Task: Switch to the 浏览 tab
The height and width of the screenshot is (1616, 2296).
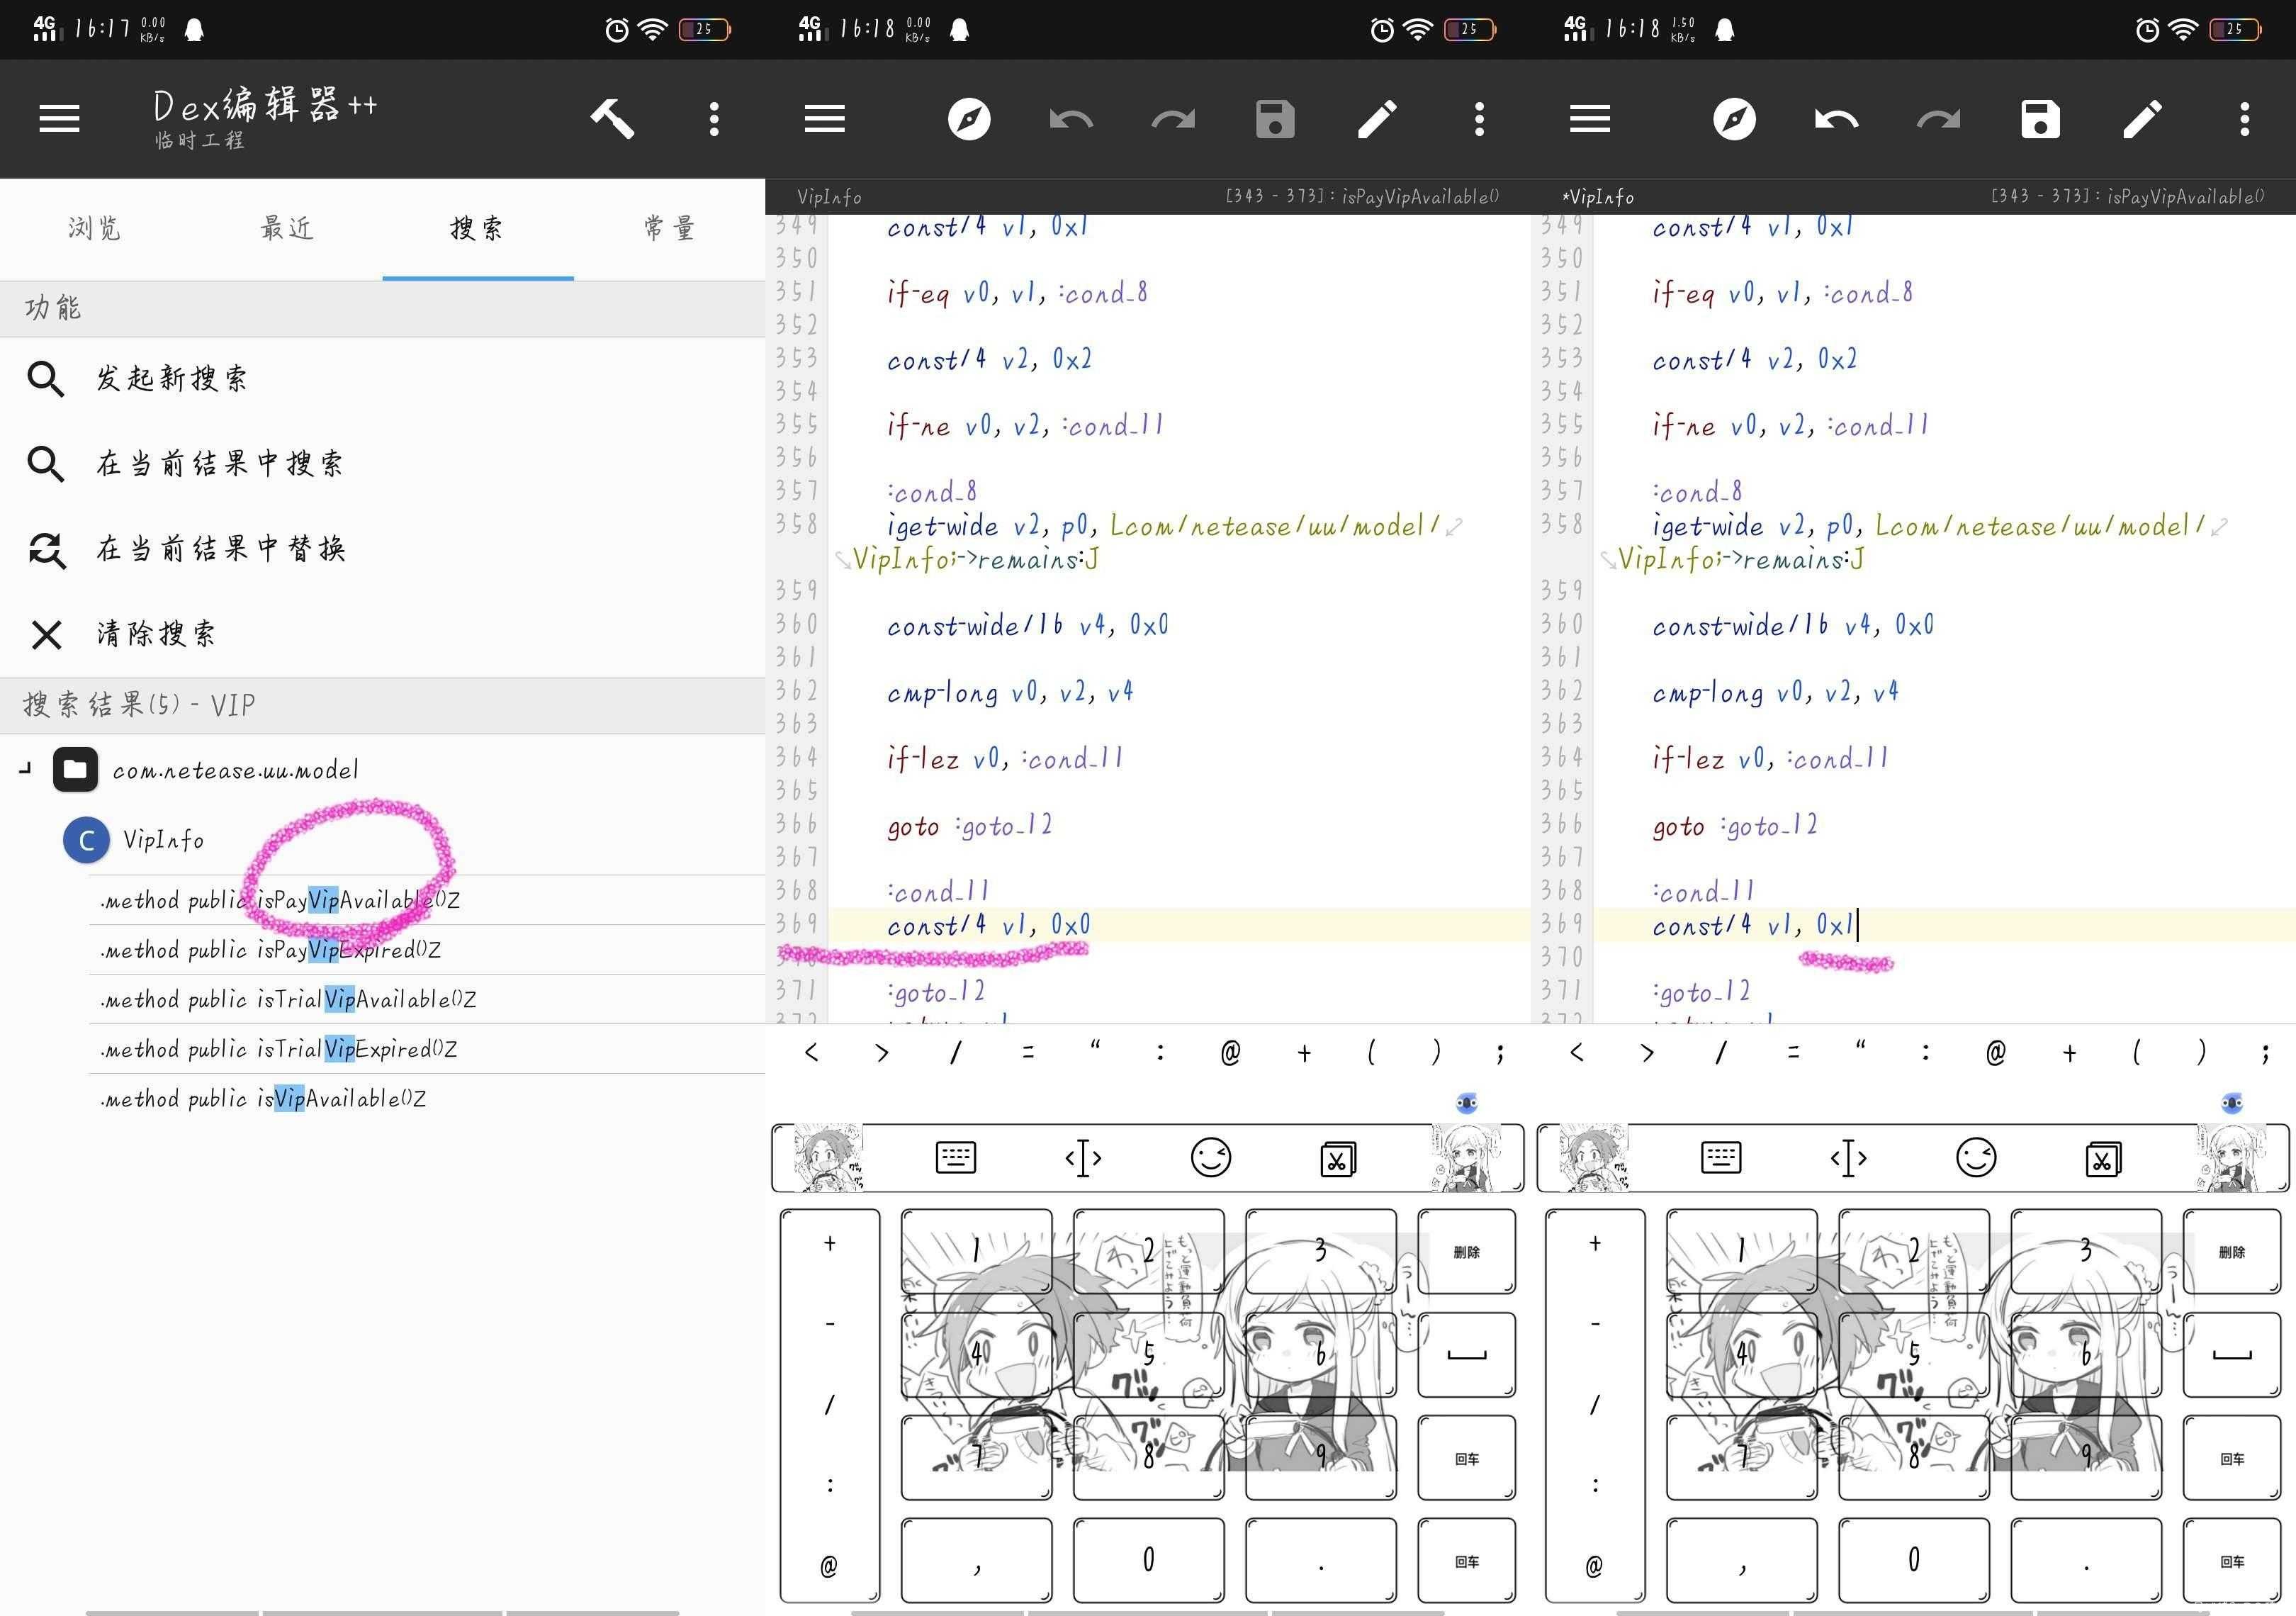Action: click(x=95, y=229)
